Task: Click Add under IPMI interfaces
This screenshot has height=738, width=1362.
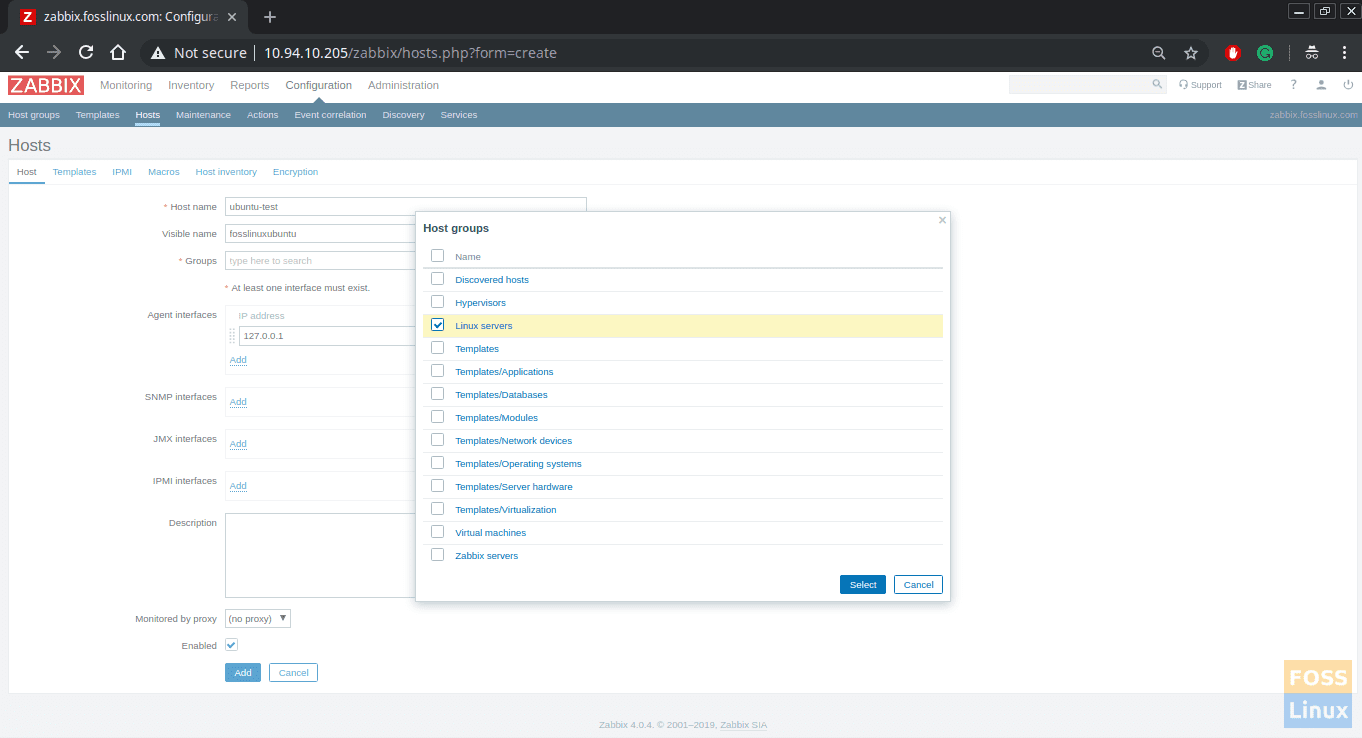Action: [238, 486]
